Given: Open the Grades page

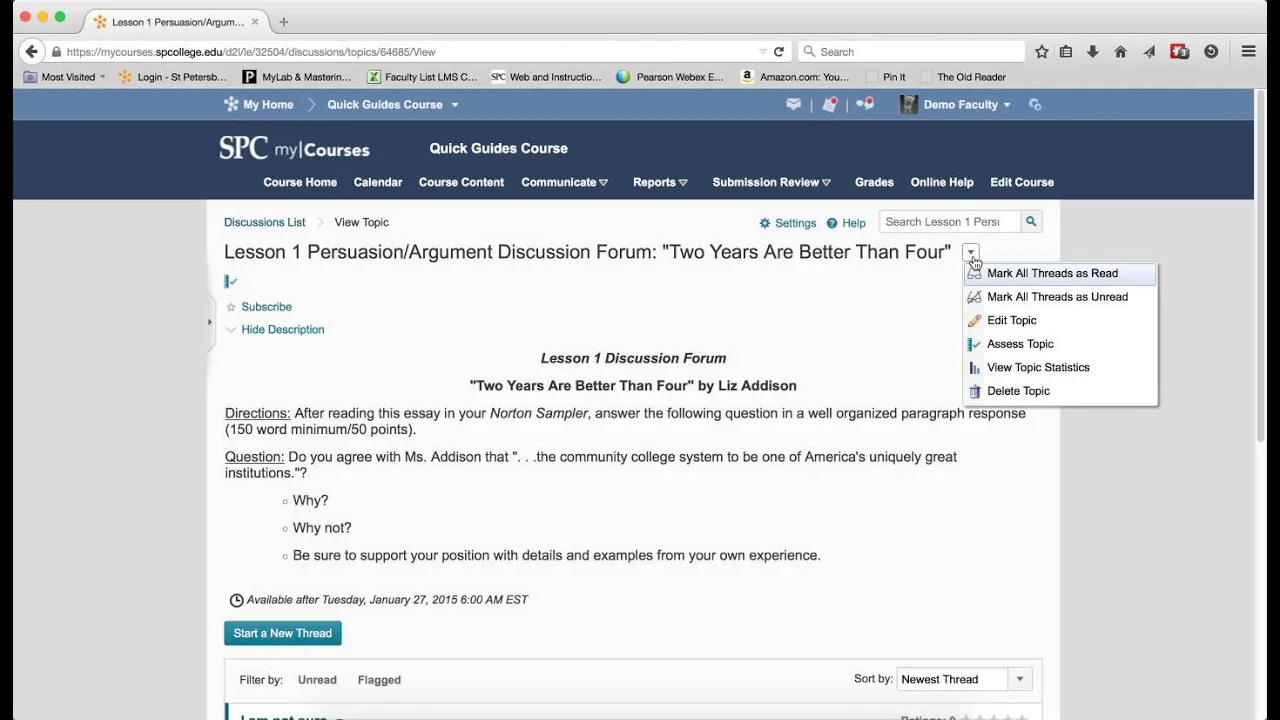Looking at the screenshot, I should pos(874,182).
